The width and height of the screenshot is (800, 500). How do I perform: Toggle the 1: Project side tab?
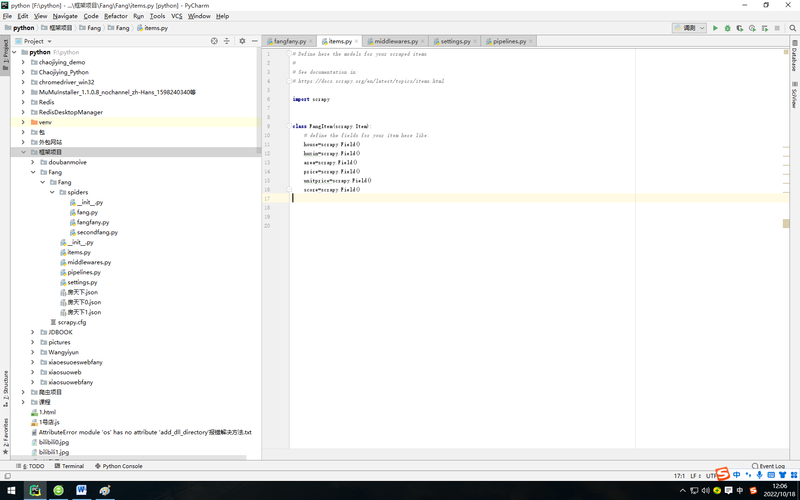(5, 55)
